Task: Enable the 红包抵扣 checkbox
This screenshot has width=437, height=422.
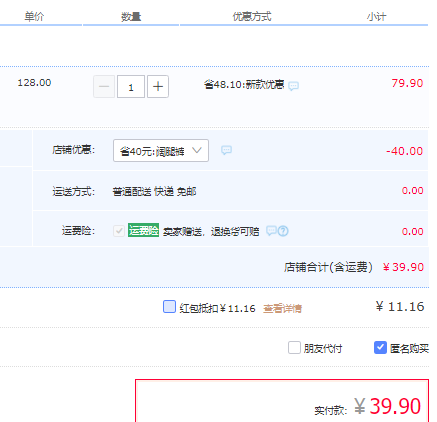Action: [x=169, y=306]
